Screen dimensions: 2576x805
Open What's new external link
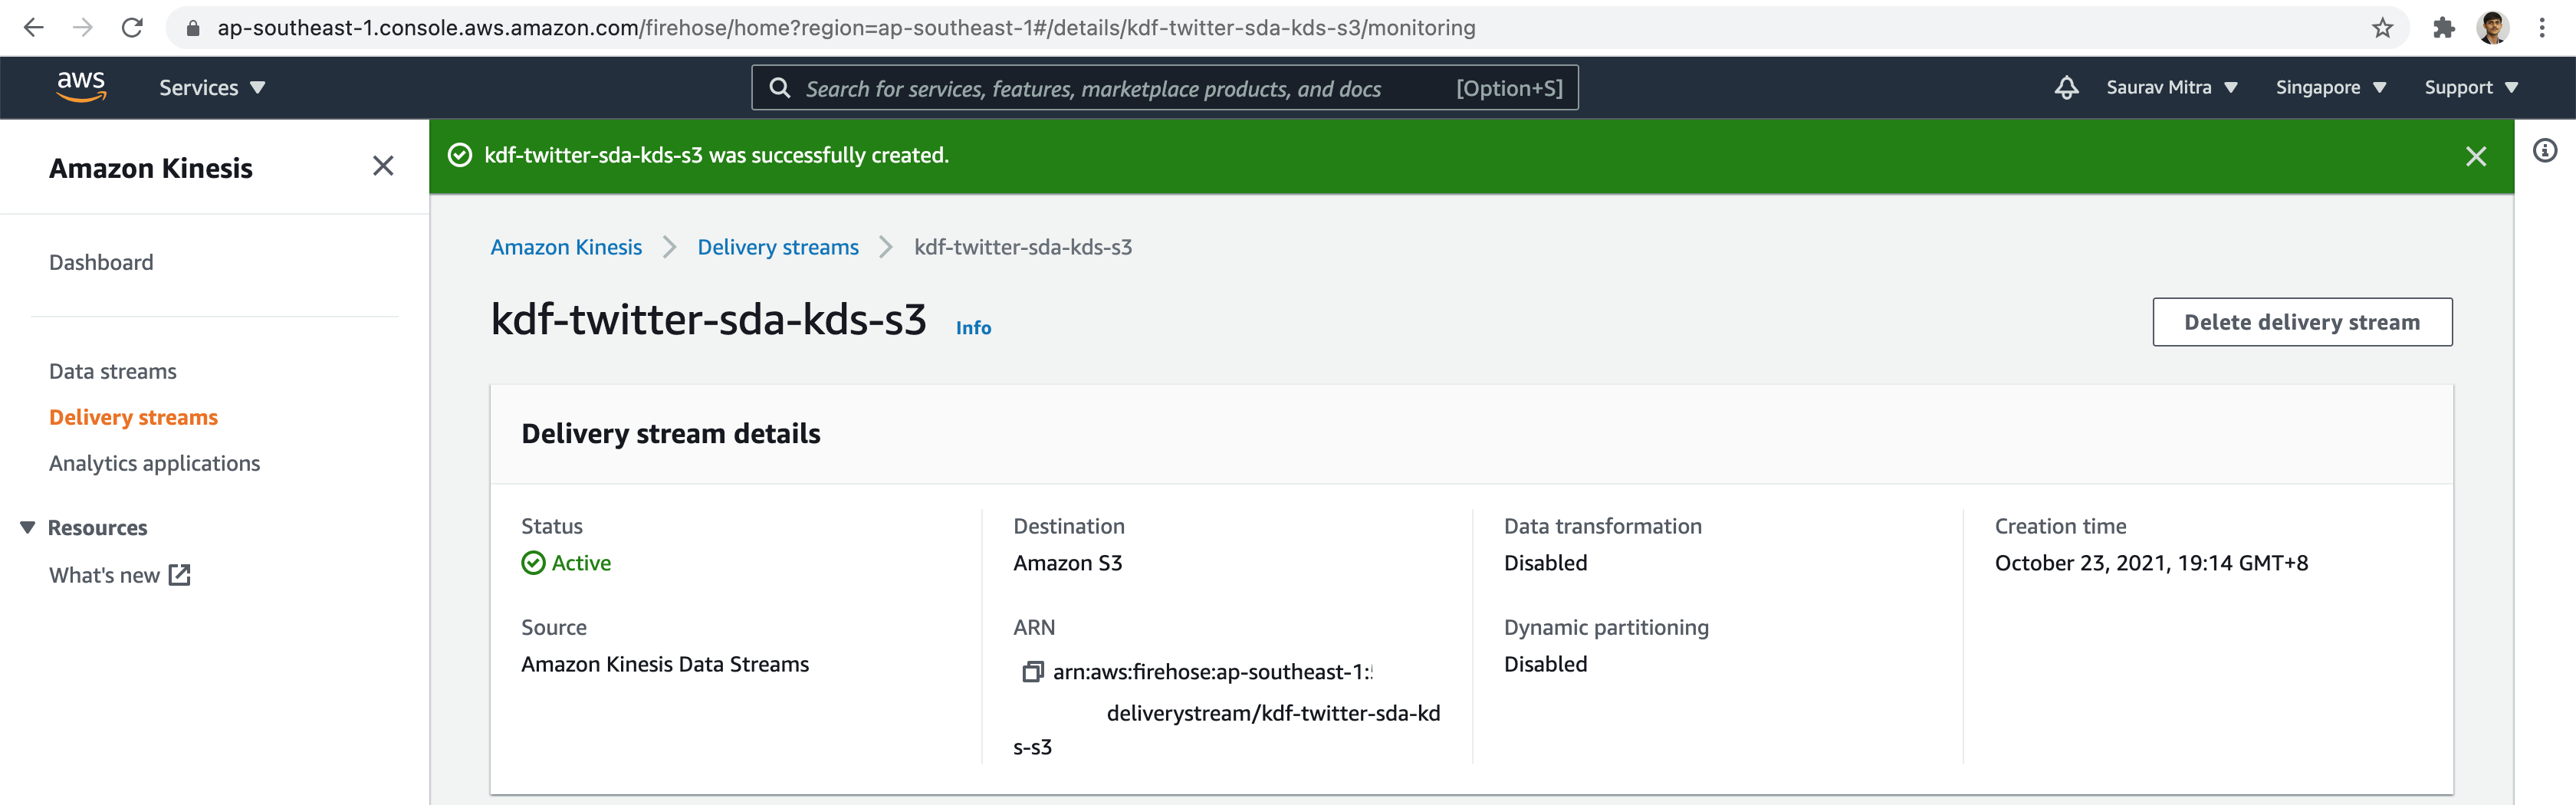pos(119,575)
